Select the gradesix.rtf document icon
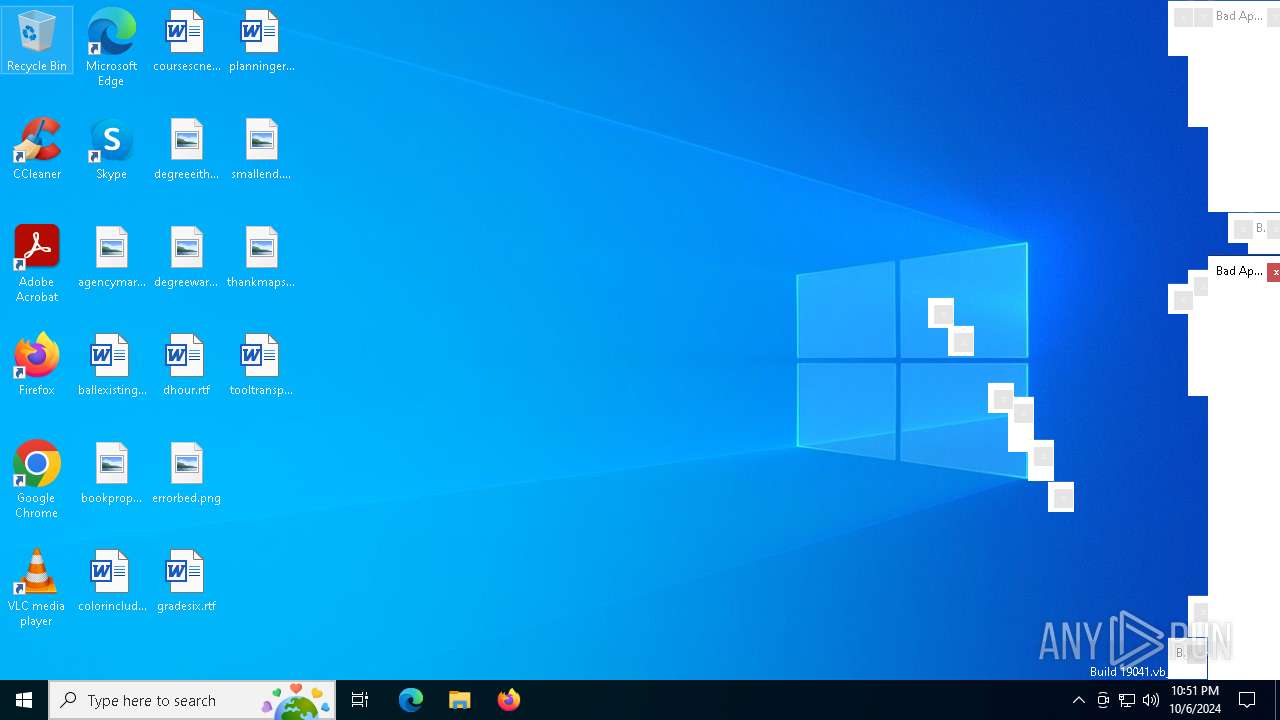The width and height of the screenshot is (1280, 720). point(186,580)
